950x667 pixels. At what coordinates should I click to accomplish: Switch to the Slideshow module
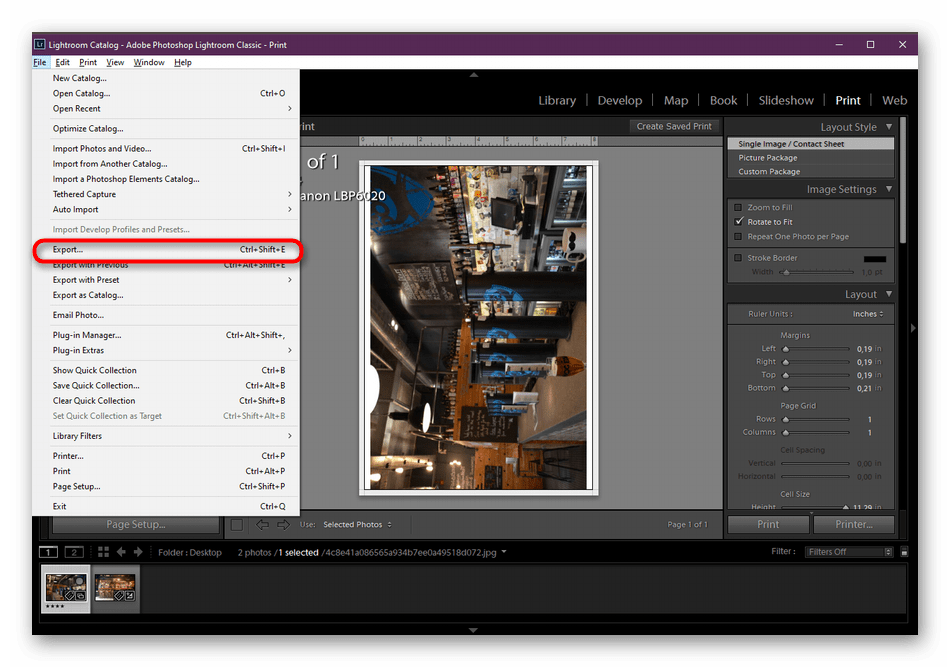point(786,101)
